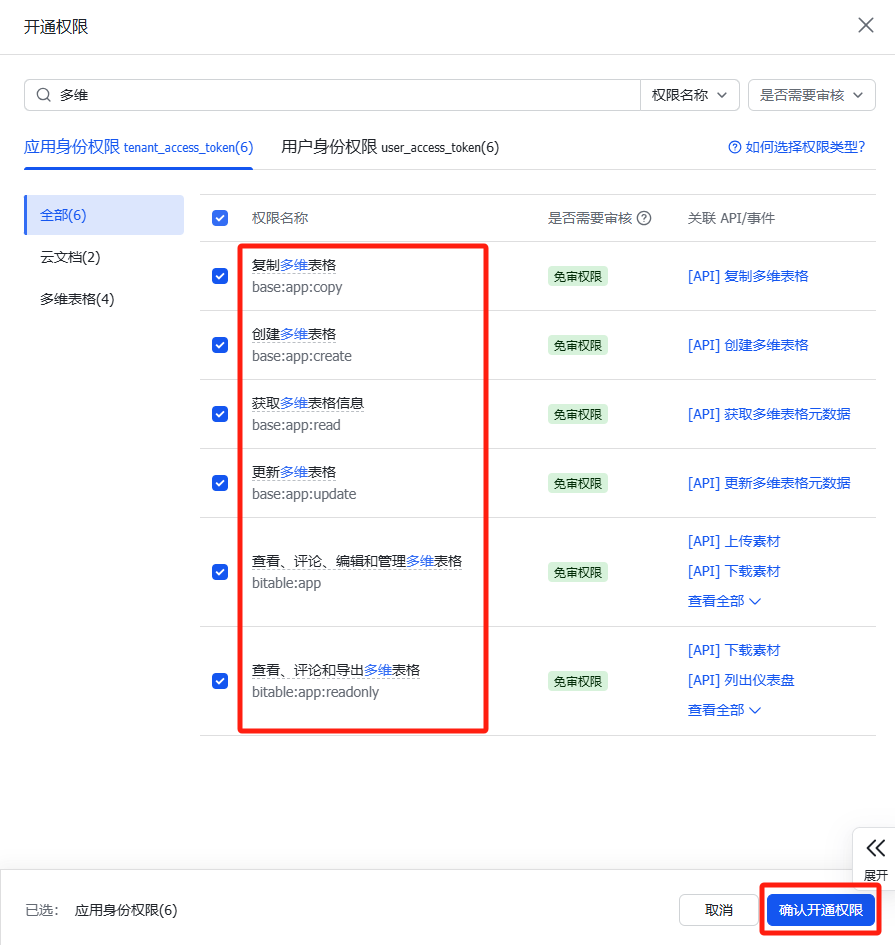The image size is (895, 945).
Task: Uncheck the bitable:app:readonly permission checkbox
Action: click(x=220, y=681)
